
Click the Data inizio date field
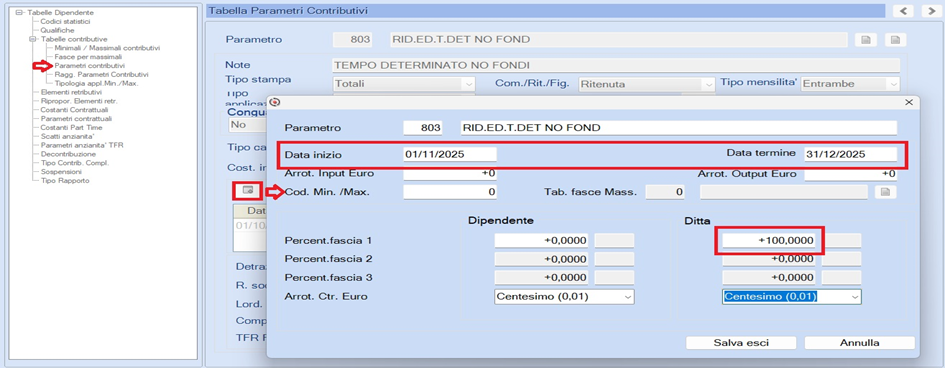450,154
